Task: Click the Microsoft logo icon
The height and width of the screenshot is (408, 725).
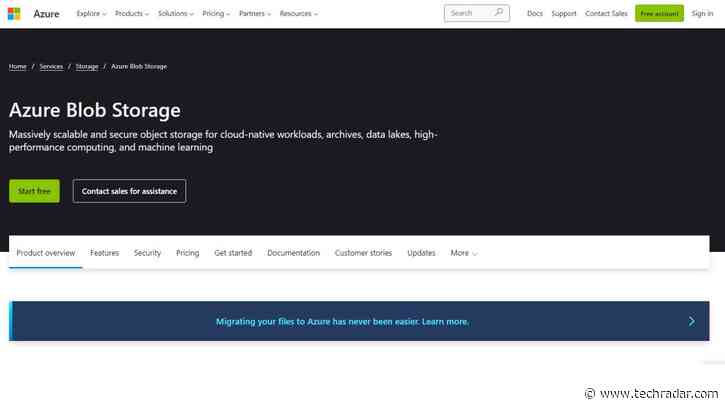Action: tap(14, 14)
